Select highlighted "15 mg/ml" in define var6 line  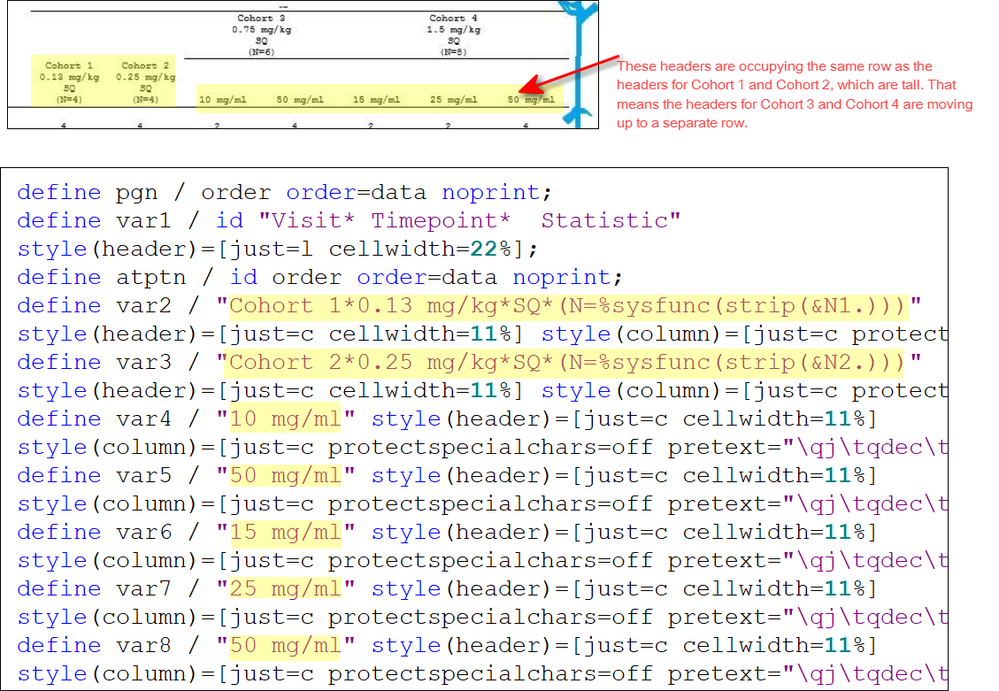(285, 532)
